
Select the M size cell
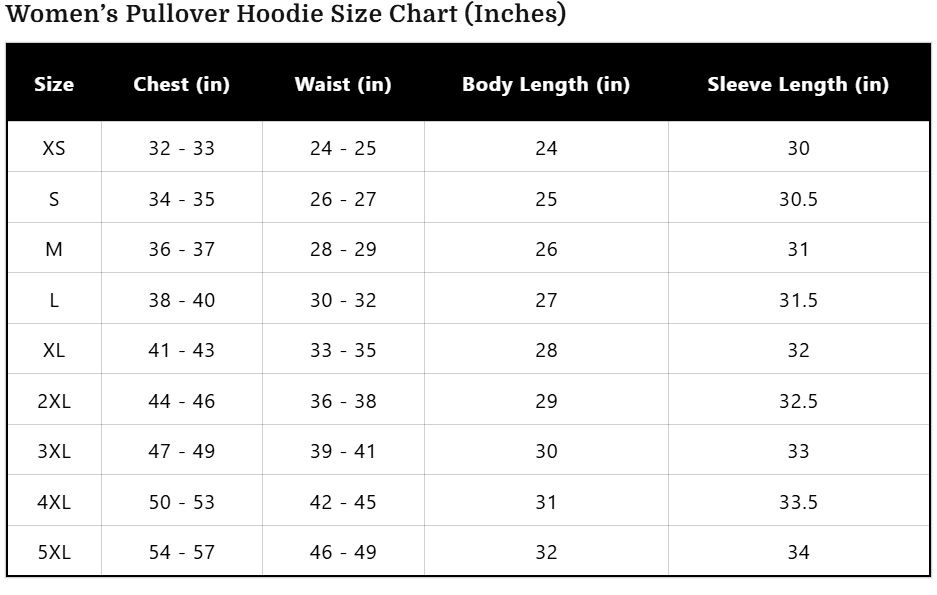[54, 249]
